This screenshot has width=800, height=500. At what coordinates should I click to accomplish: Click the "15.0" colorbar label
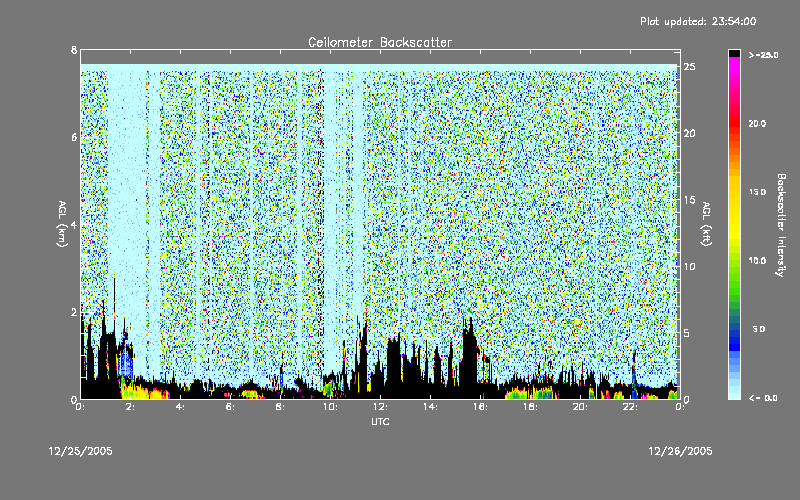coord(757,192)
